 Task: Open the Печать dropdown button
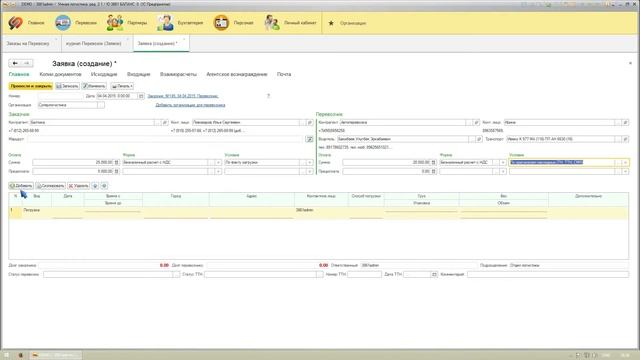(122, 86)
